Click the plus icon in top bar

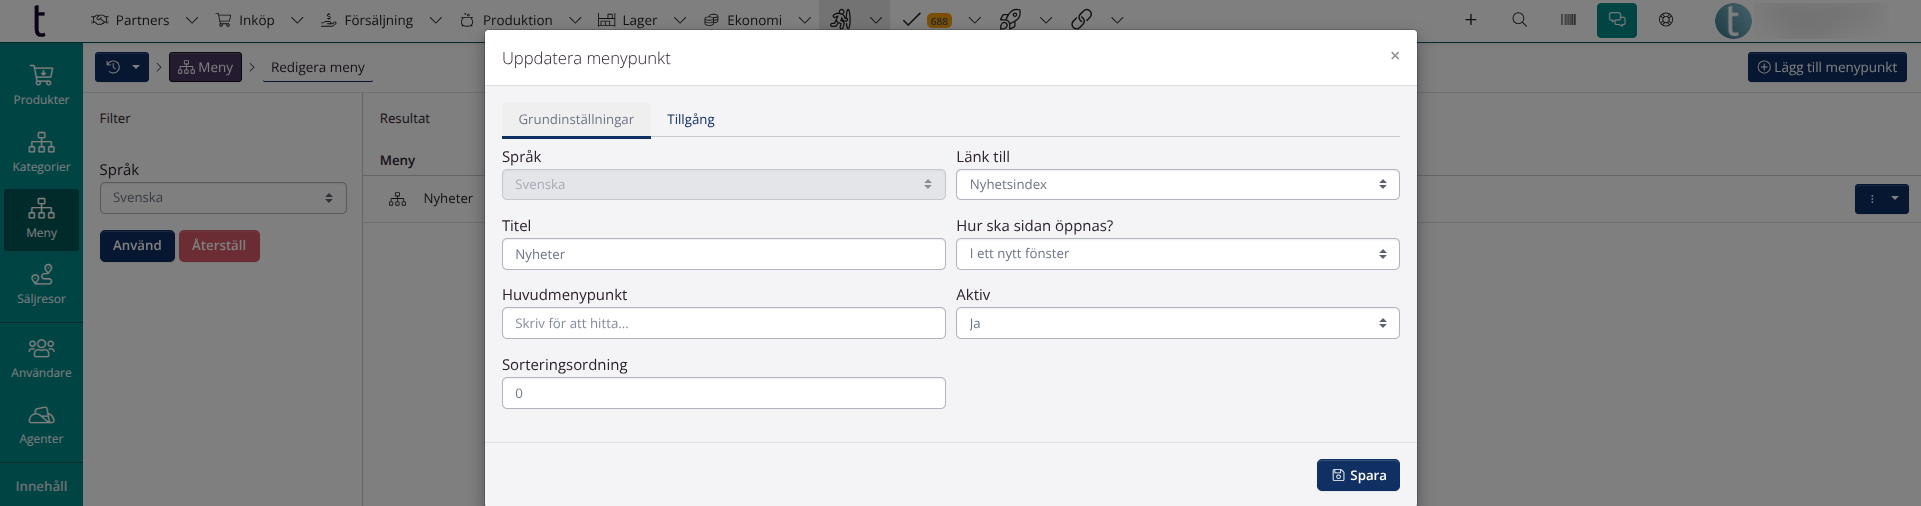click(x=1471, y=20)
